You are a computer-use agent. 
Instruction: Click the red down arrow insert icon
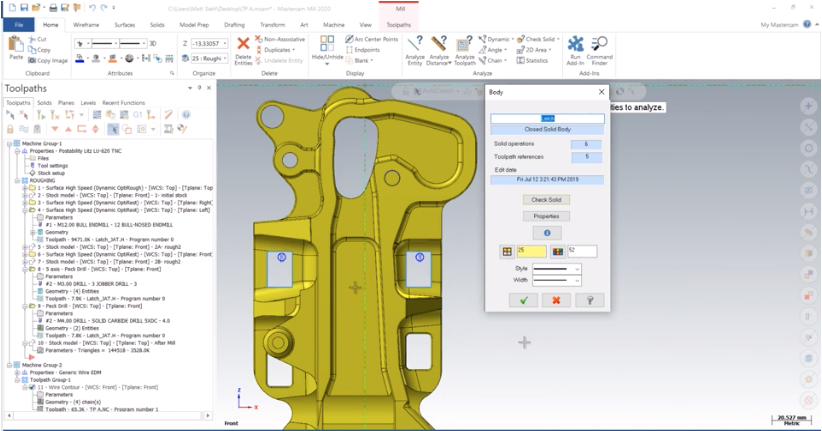(55, 129)
